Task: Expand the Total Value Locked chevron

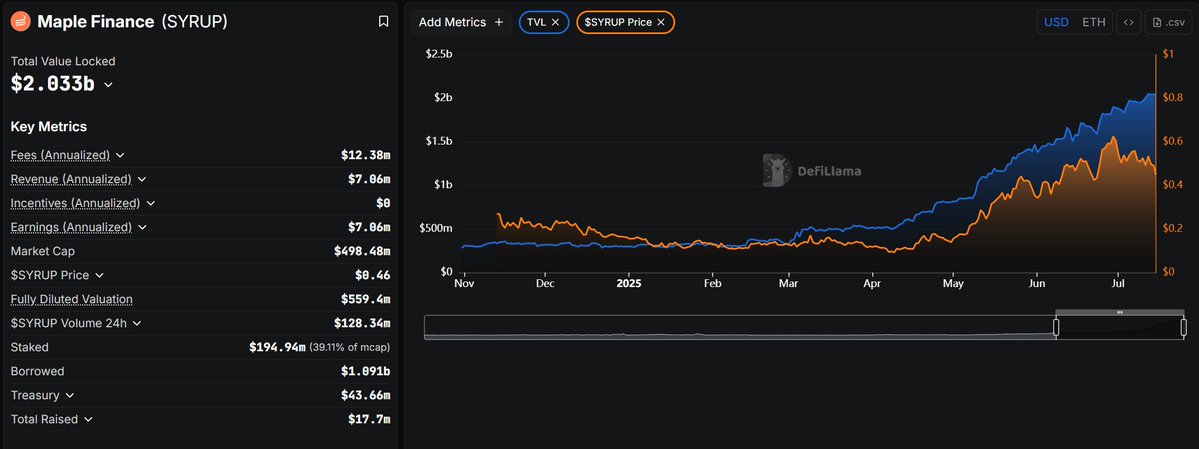Action: (108, 85)
